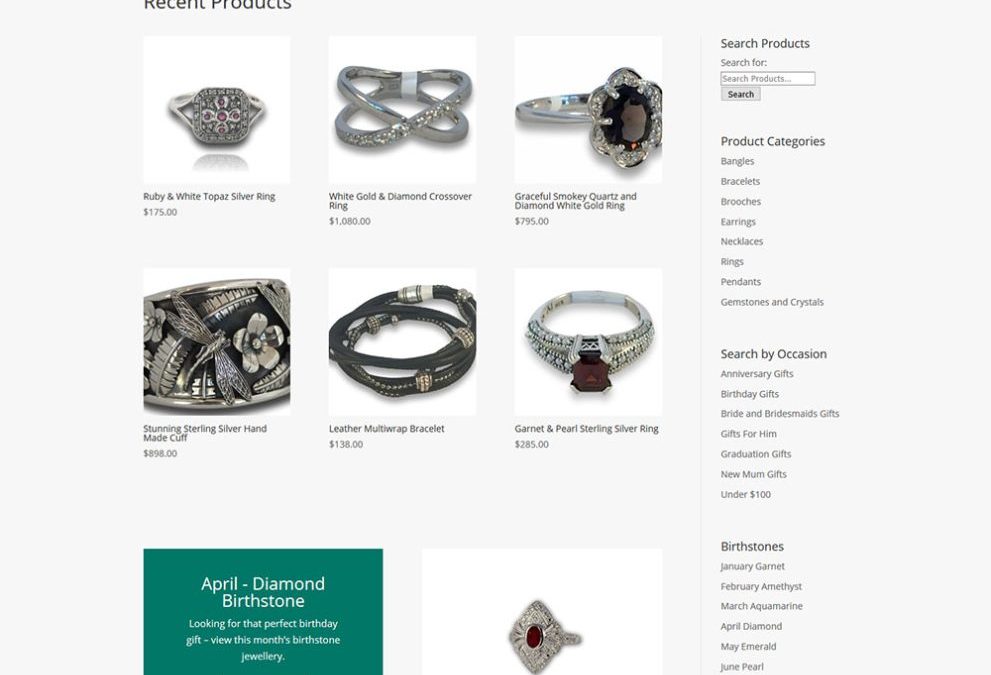Open the Garnet & Pearl Sterling Silver Ring image
Screen dimensions: 991x675
[x=588, y=342]
